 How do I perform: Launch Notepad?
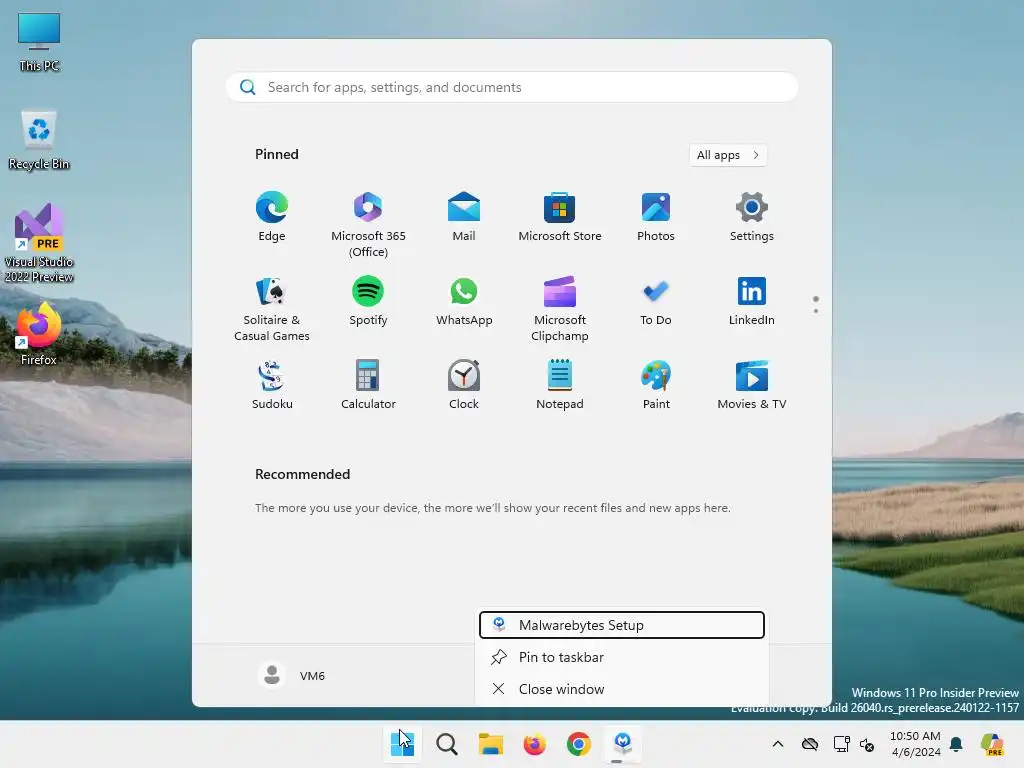[x=560, y=385]
